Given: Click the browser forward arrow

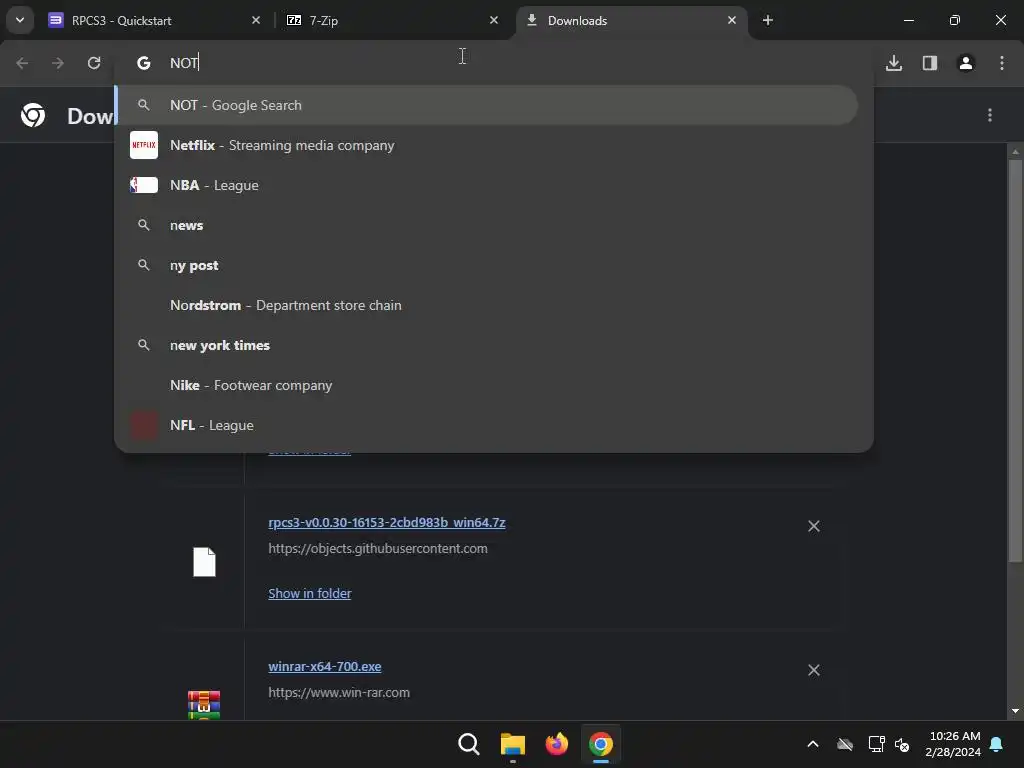Looking at the screenshot, I should point(58,63).
